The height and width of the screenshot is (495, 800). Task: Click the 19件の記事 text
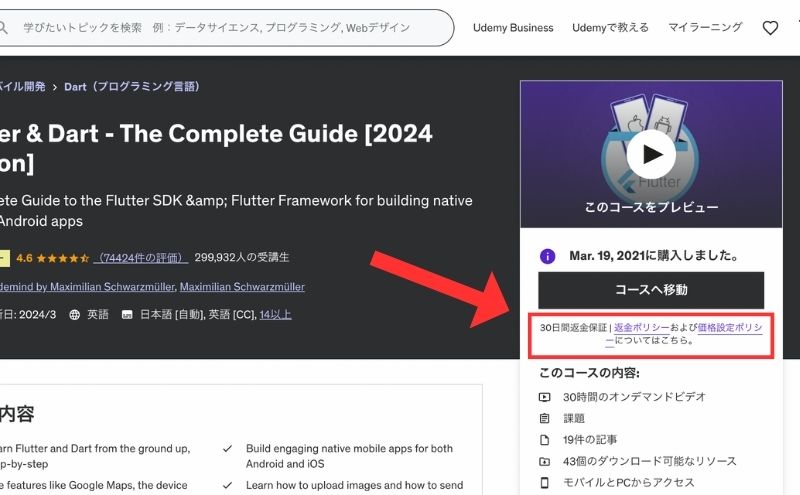[590, 440]
